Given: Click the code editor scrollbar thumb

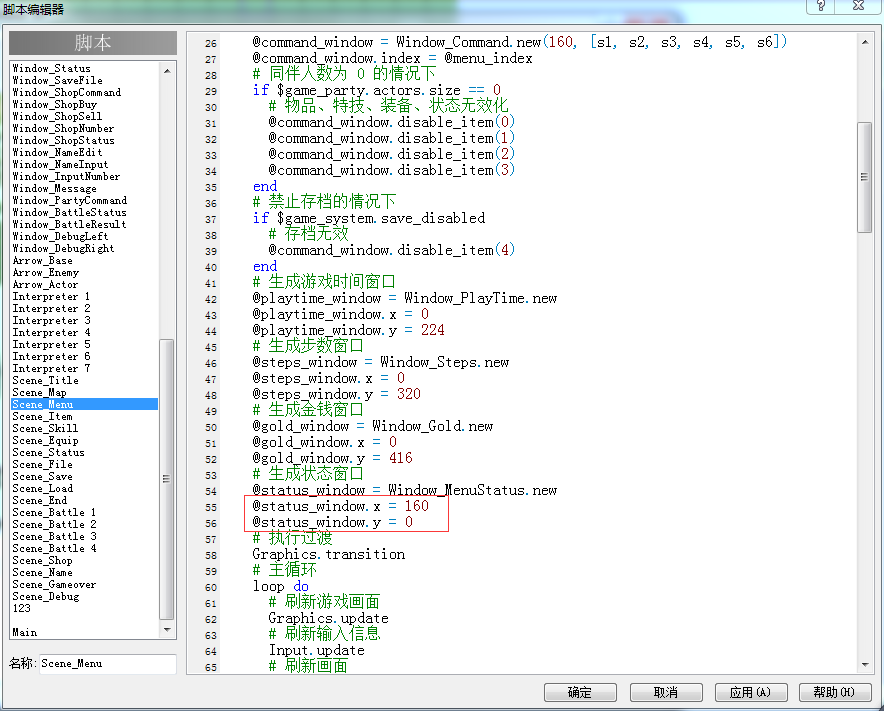Looking at the screenshot, I should click(865, 177).
